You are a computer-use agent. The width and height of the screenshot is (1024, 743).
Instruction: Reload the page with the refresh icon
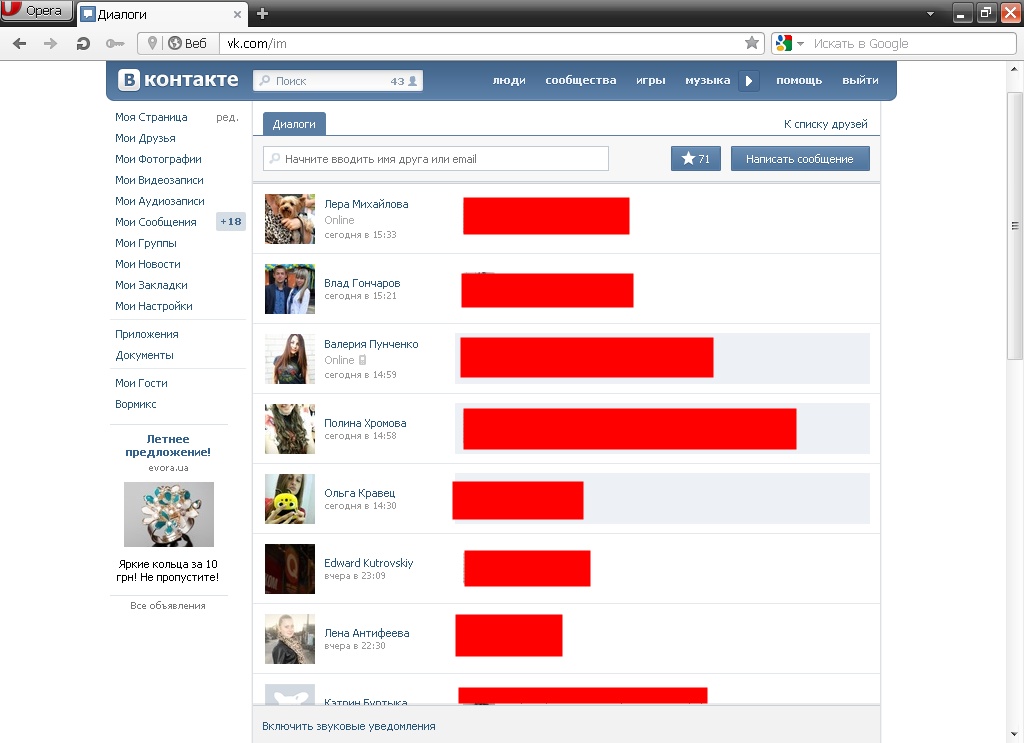[x=83, y=44]
